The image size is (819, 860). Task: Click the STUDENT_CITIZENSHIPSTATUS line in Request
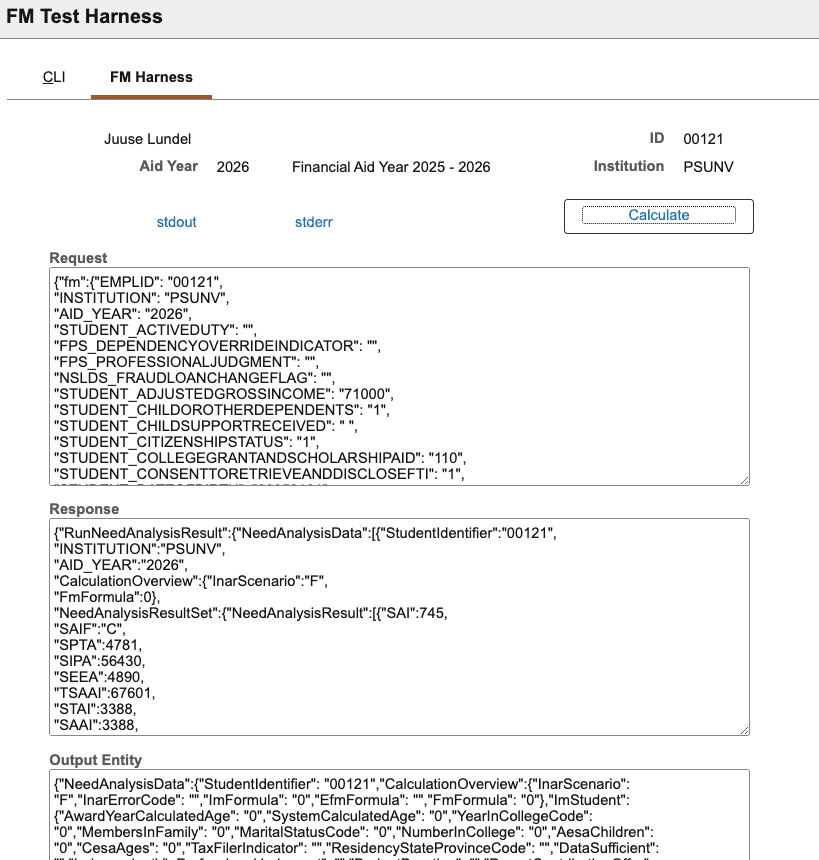coord(187,442)
